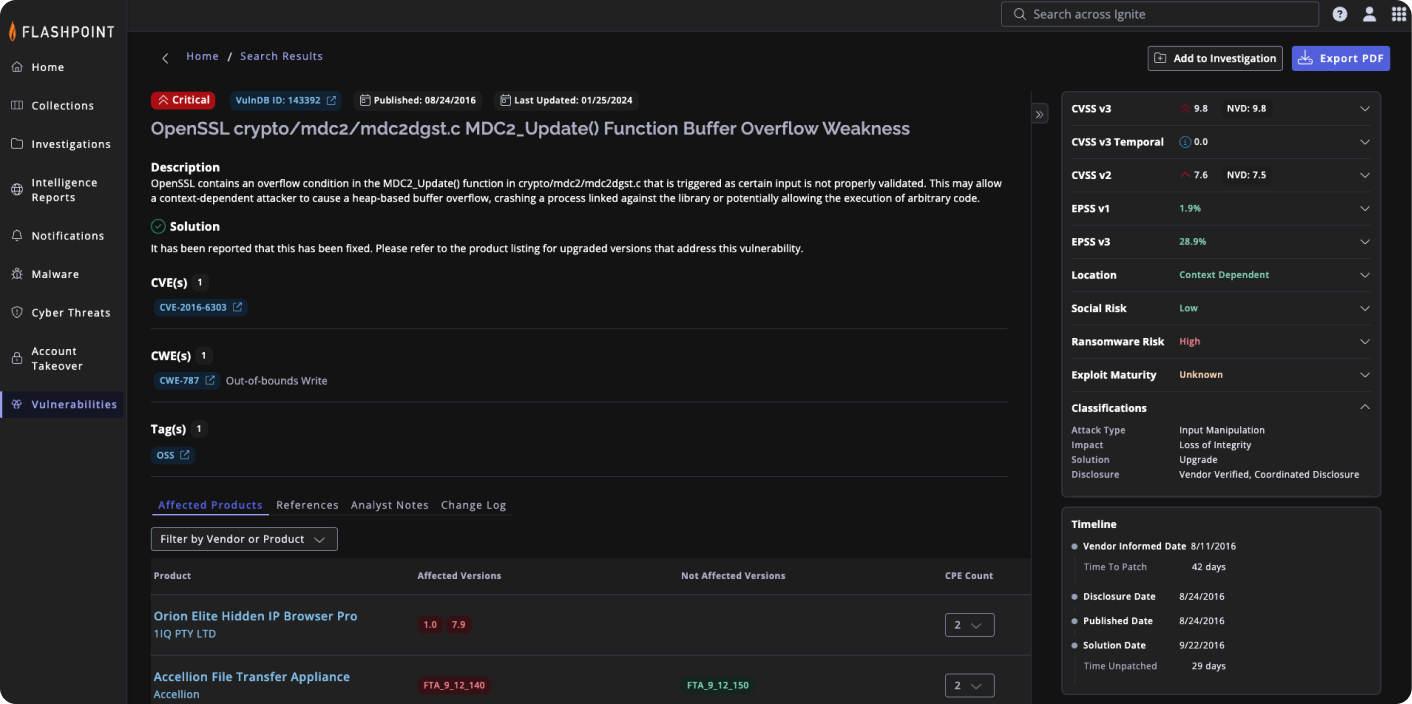
Task: Click the search magnifier icon
Action: point(1020,14)
